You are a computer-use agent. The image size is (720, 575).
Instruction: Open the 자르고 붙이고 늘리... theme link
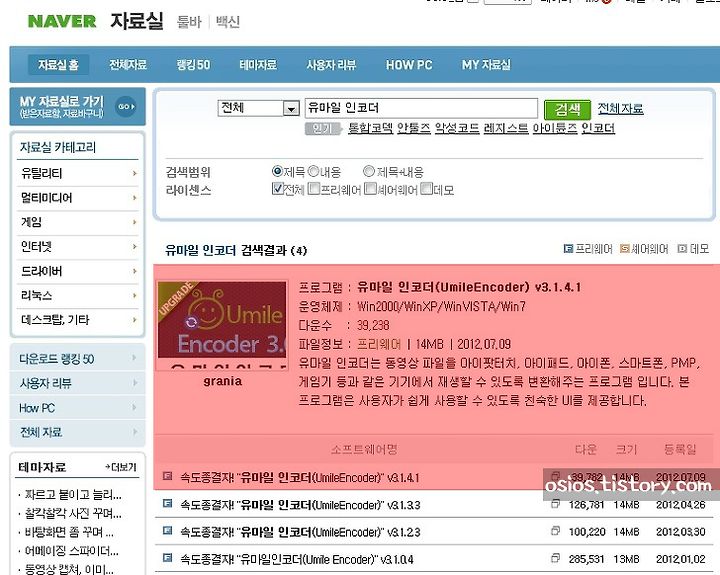(x=73, y=495)
